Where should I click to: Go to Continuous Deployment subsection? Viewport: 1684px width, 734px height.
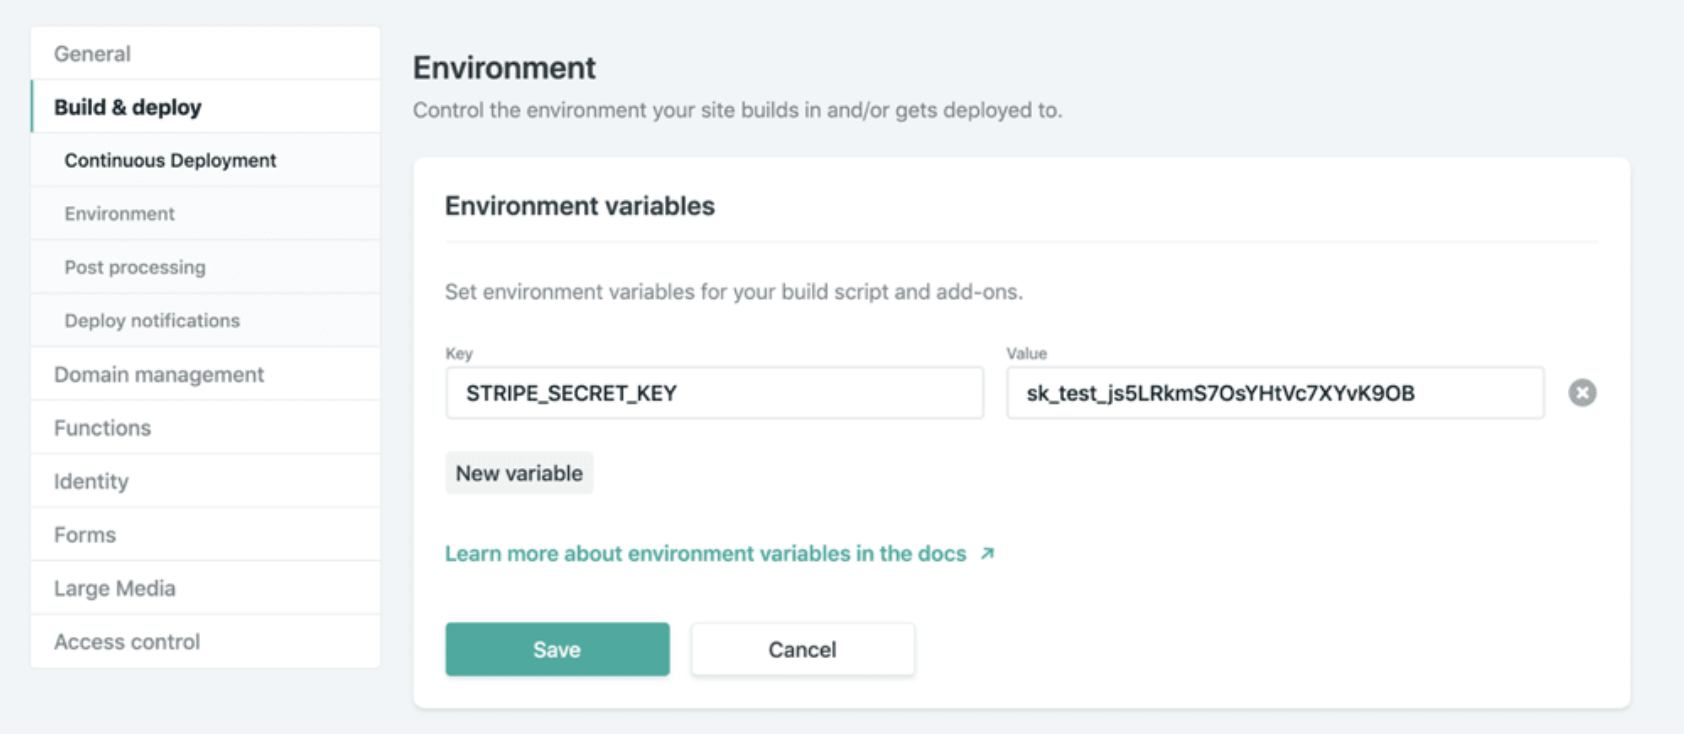click(170, 160)
